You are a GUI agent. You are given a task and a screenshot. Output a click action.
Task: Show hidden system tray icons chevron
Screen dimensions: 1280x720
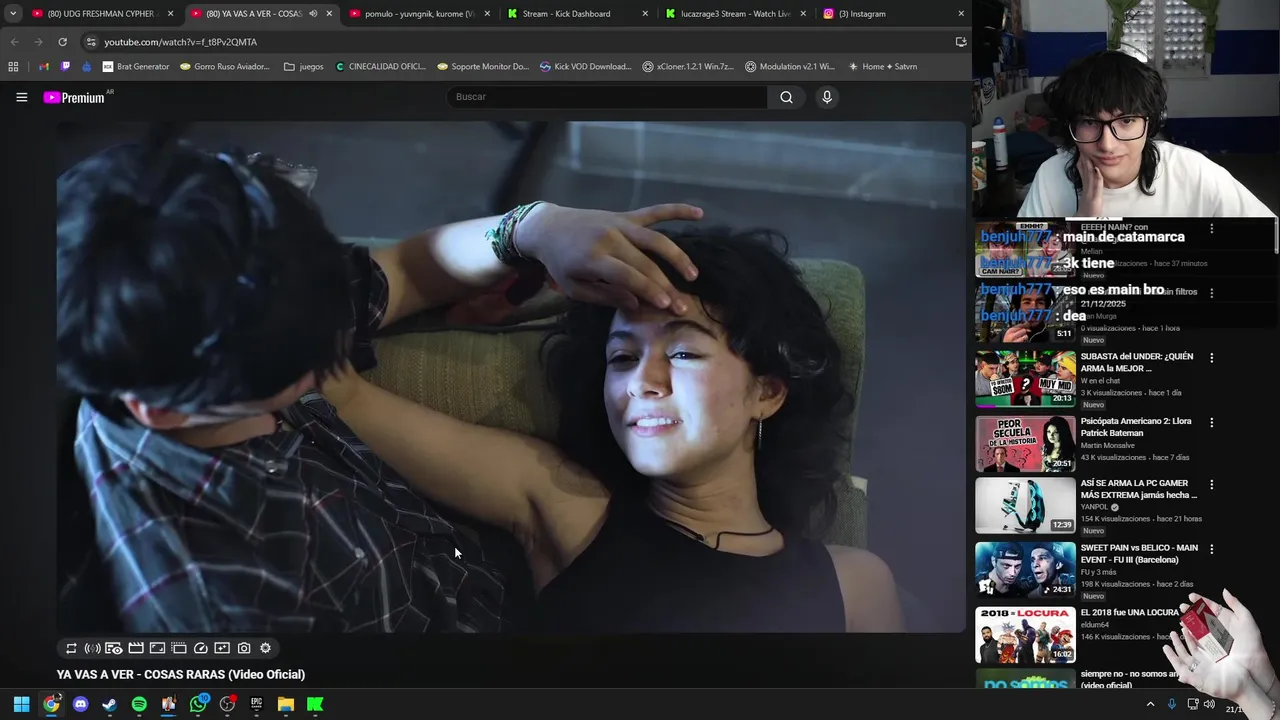point(1150,704)
